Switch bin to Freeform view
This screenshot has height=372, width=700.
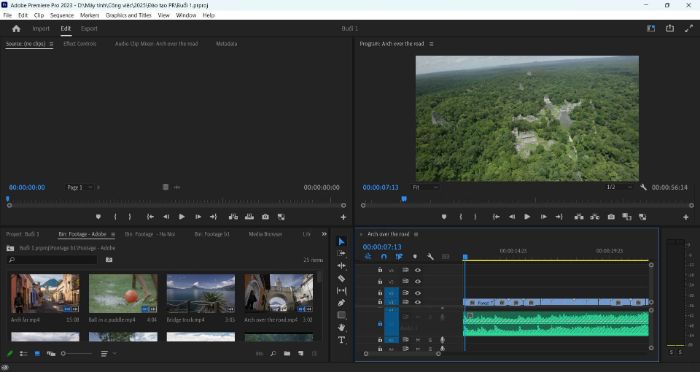51,354
